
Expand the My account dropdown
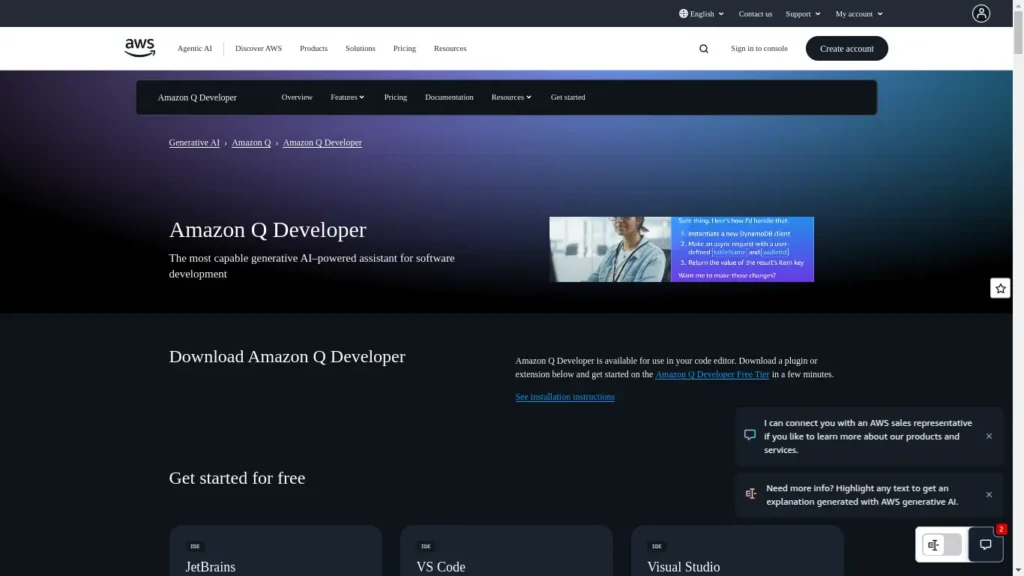coord(858,14)
